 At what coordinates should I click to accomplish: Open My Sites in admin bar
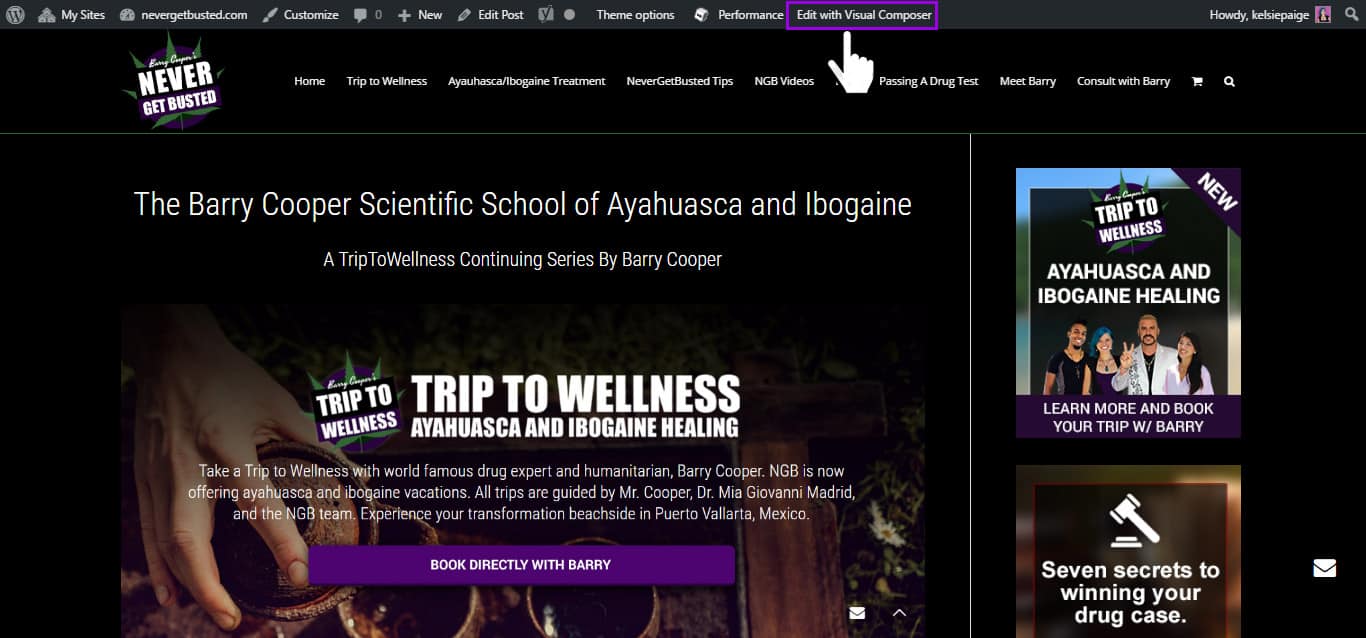[x=72, y=15]
